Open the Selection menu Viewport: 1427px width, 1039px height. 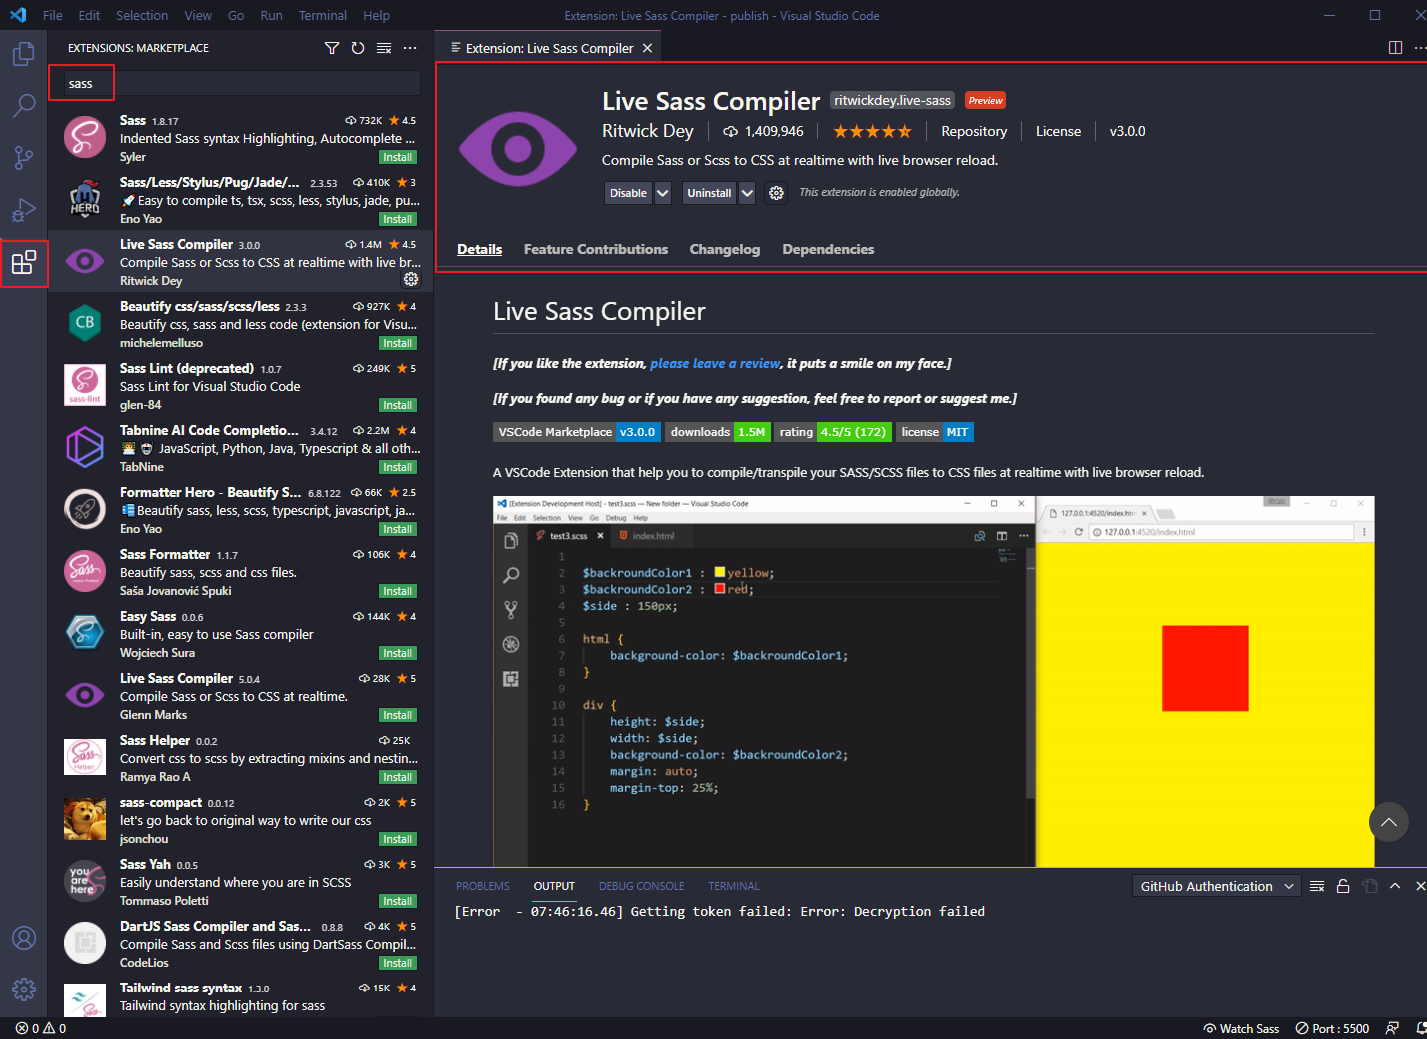pyautogui.click(x=142, y=15)
